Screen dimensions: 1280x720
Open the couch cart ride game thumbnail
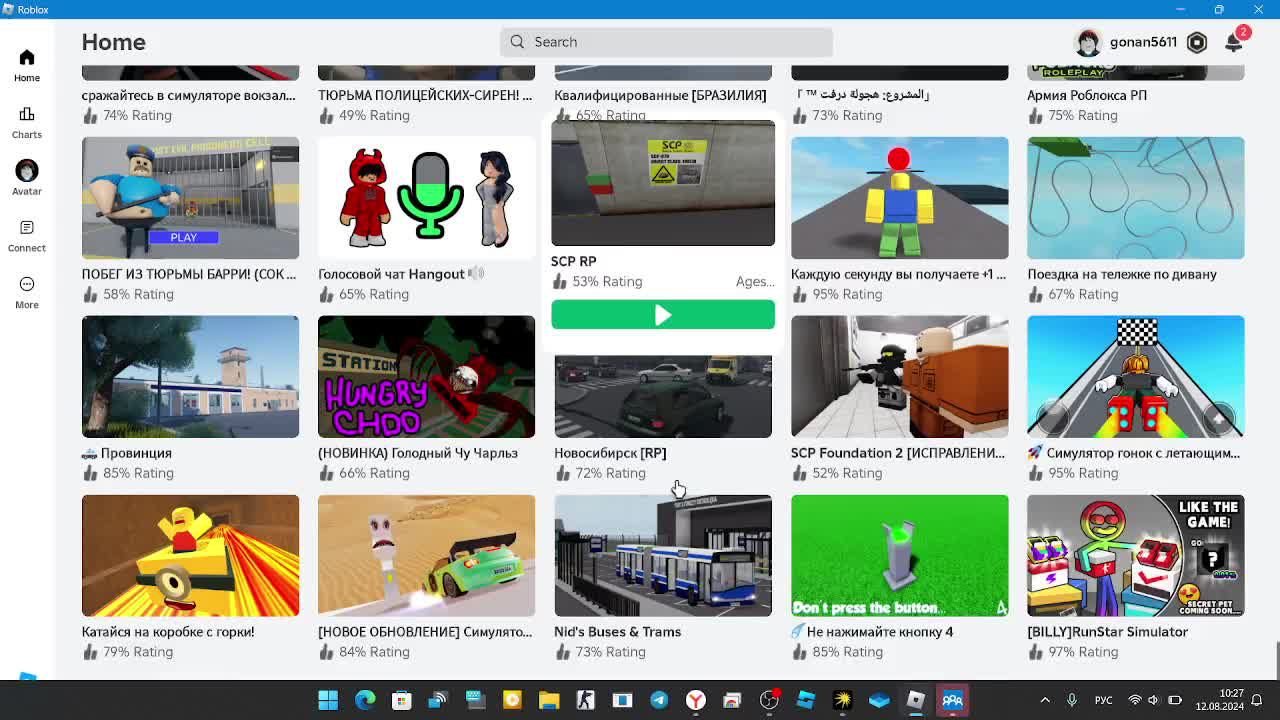coord(1135,198)
